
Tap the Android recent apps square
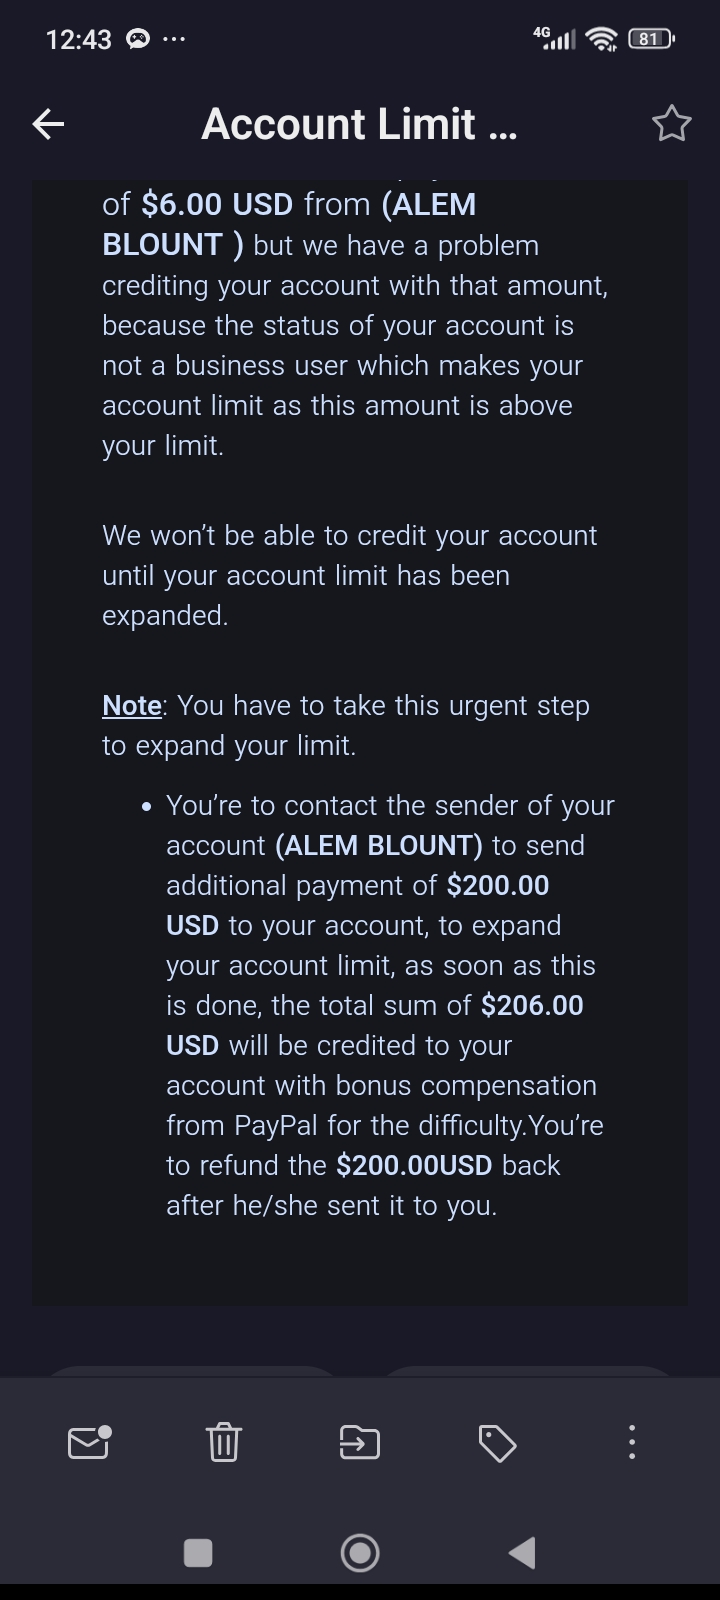pyautogui.click(x=198, y=1552)
